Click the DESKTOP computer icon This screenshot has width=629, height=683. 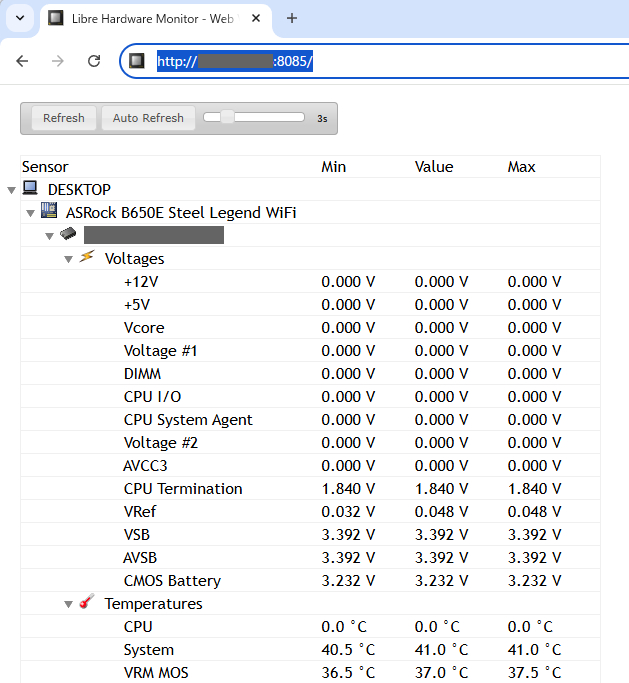[30, 188]
